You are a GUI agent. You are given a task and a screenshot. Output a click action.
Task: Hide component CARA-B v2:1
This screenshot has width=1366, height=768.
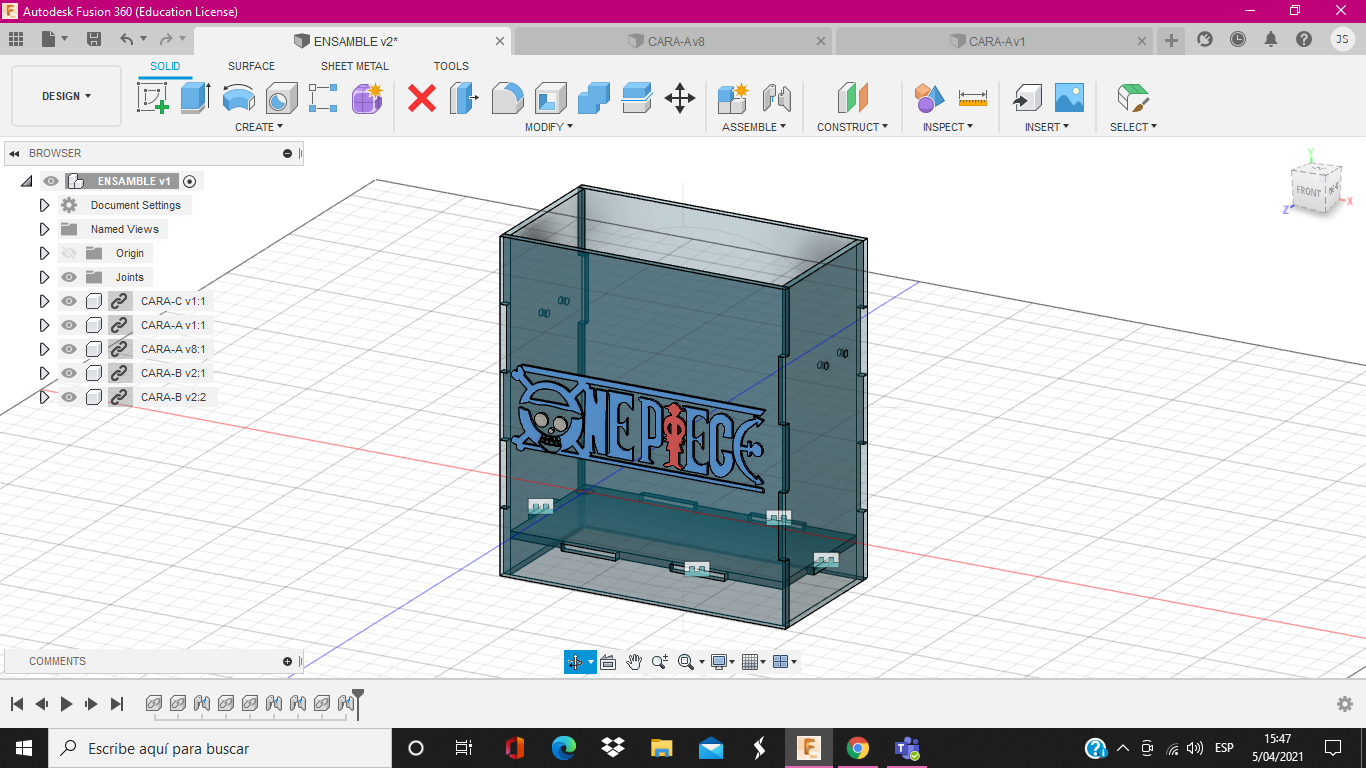click(x=69, y=373)
